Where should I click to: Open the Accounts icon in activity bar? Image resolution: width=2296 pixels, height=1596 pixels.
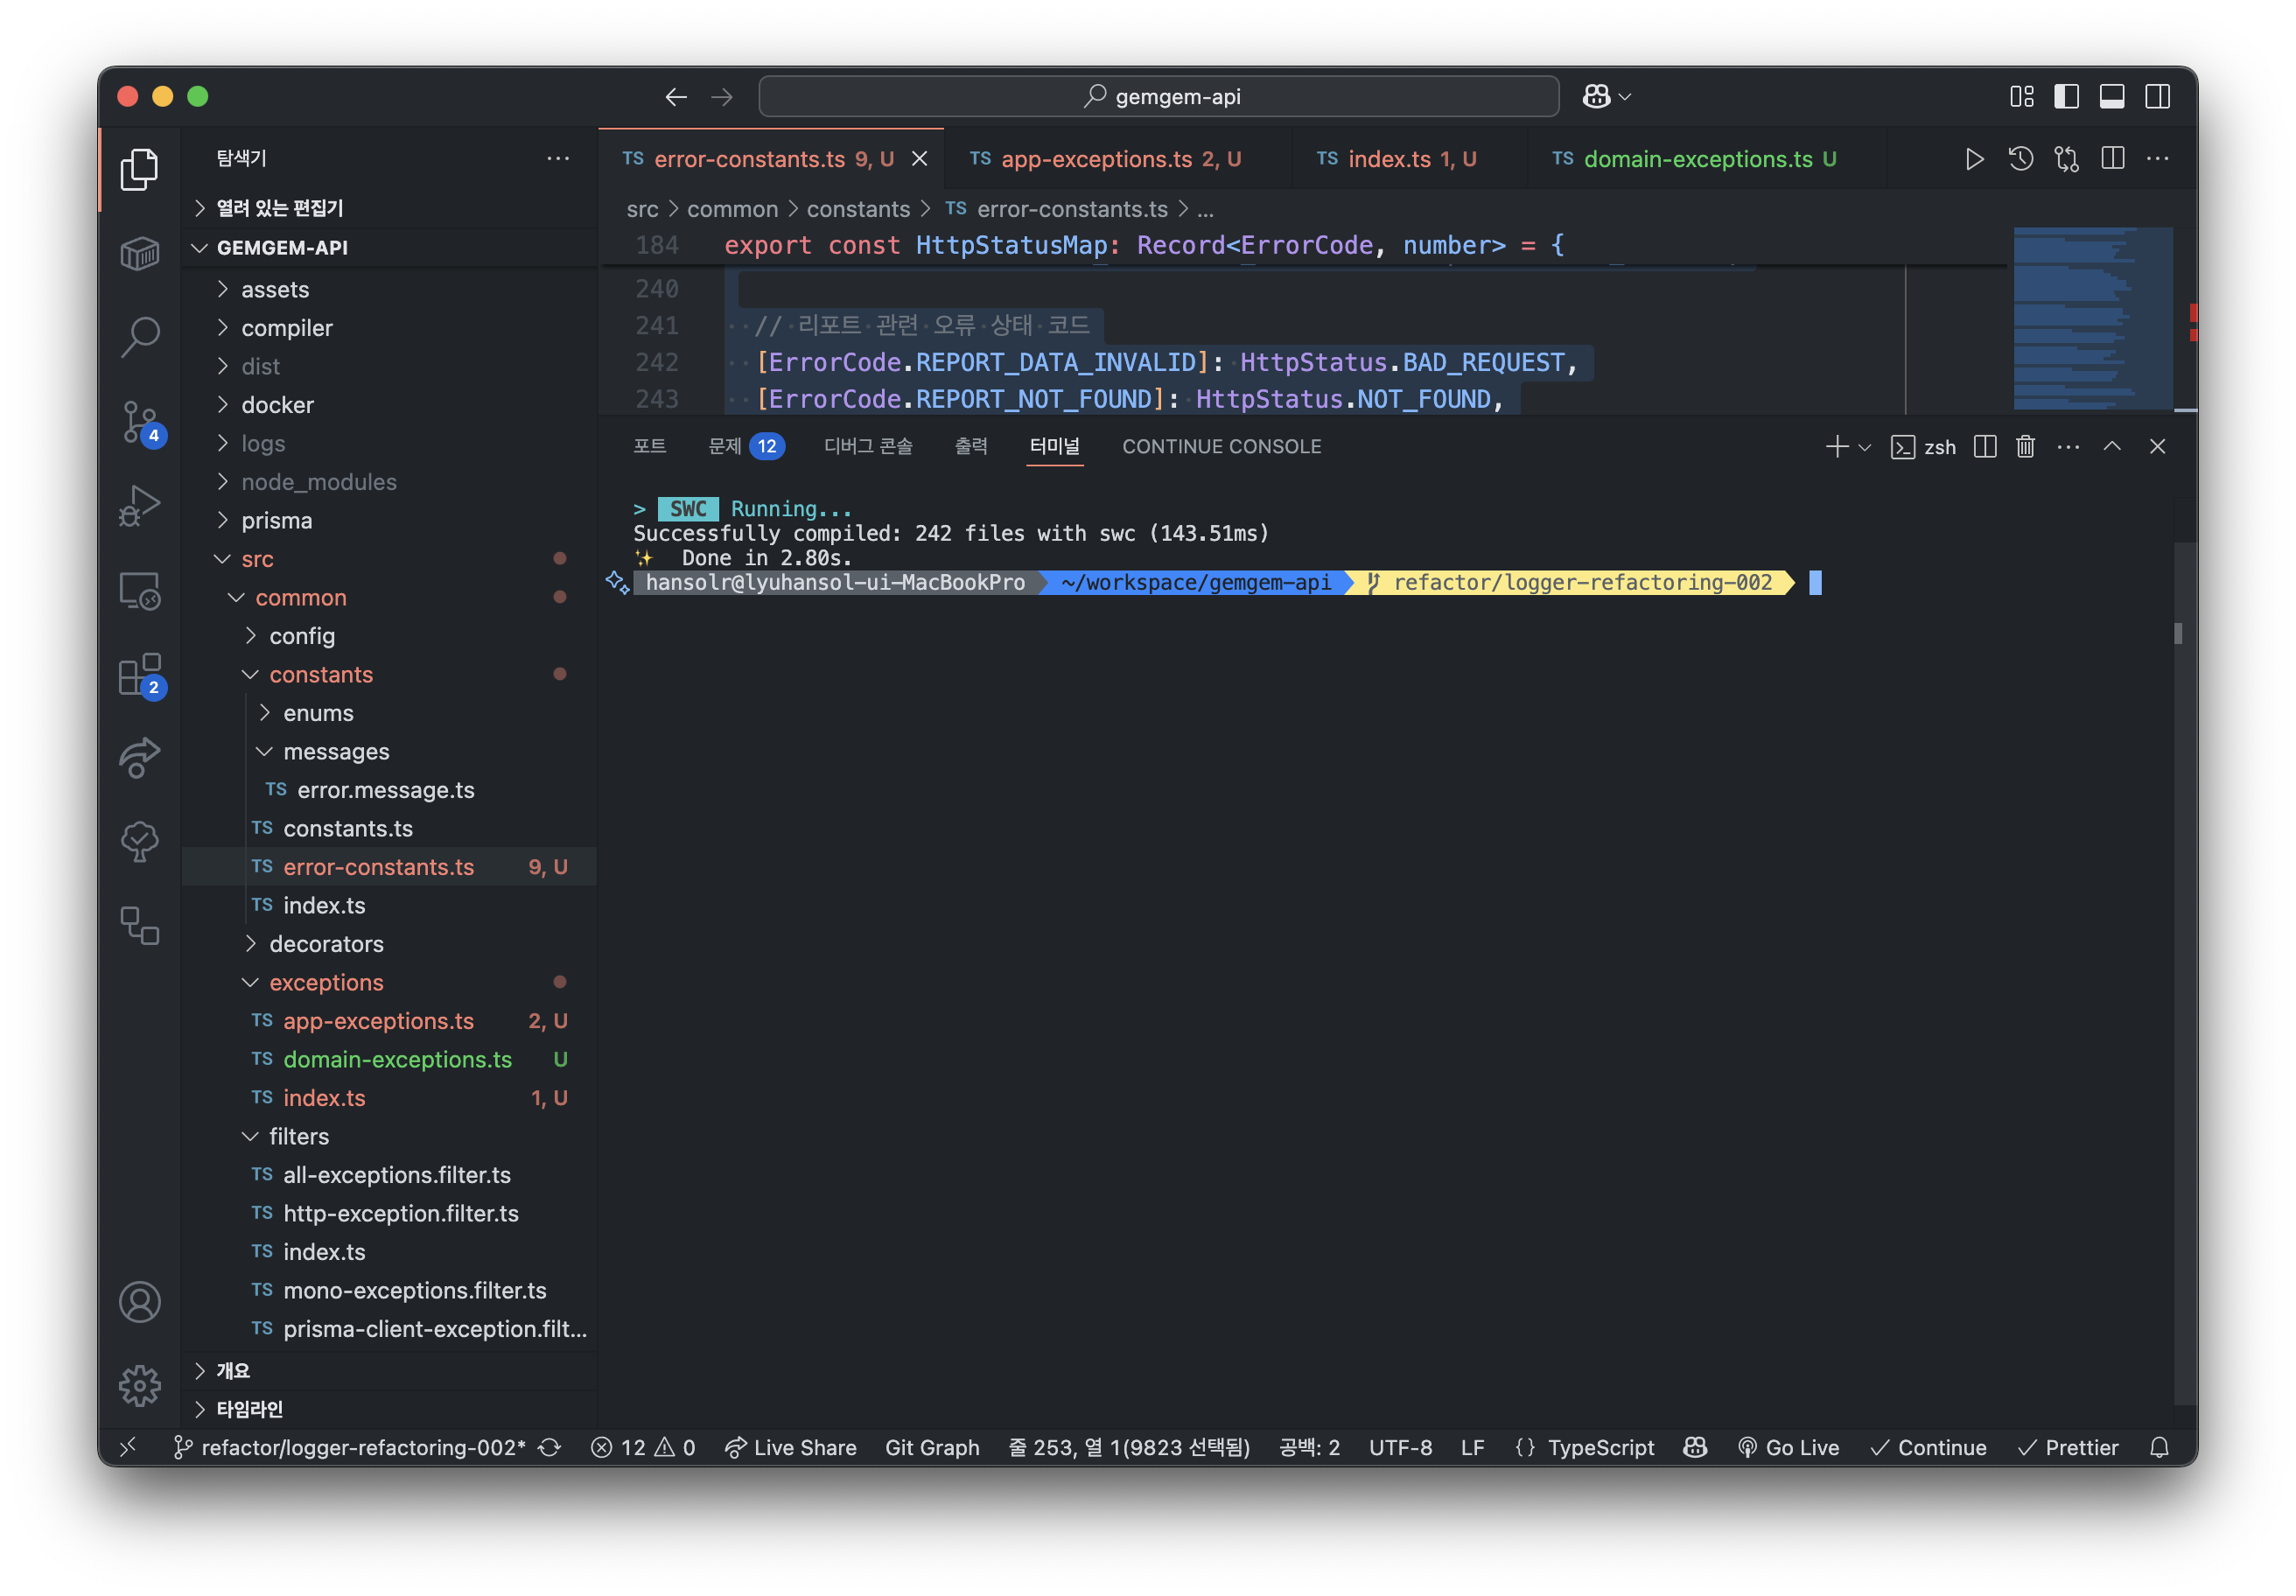[139, 1302]
